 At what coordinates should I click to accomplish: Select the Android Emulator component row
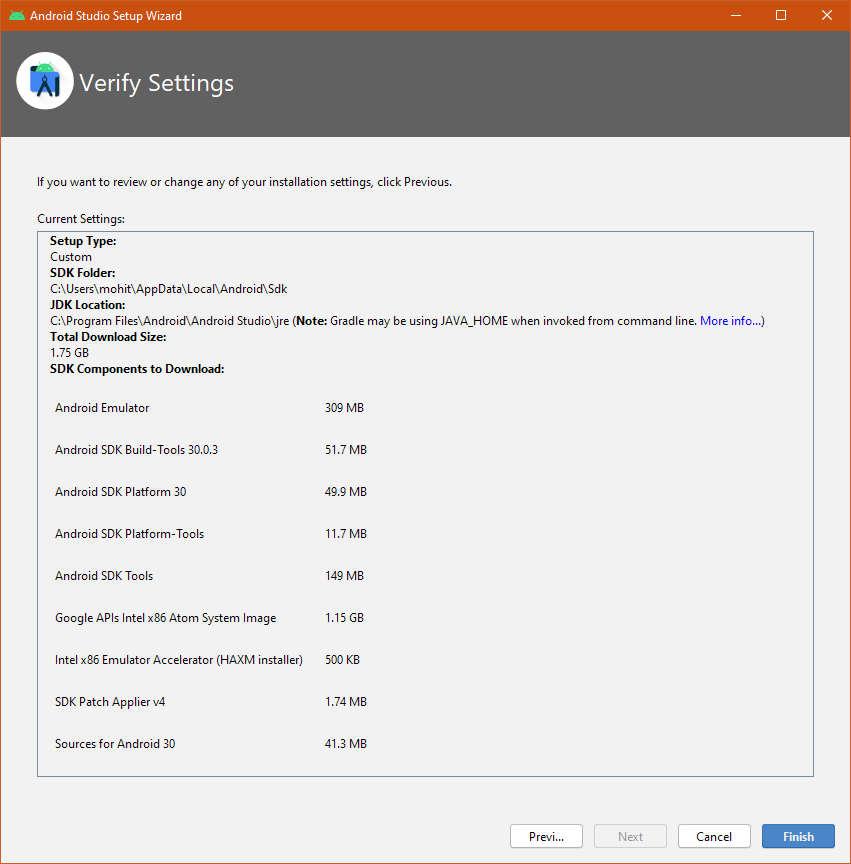[102, 408]
